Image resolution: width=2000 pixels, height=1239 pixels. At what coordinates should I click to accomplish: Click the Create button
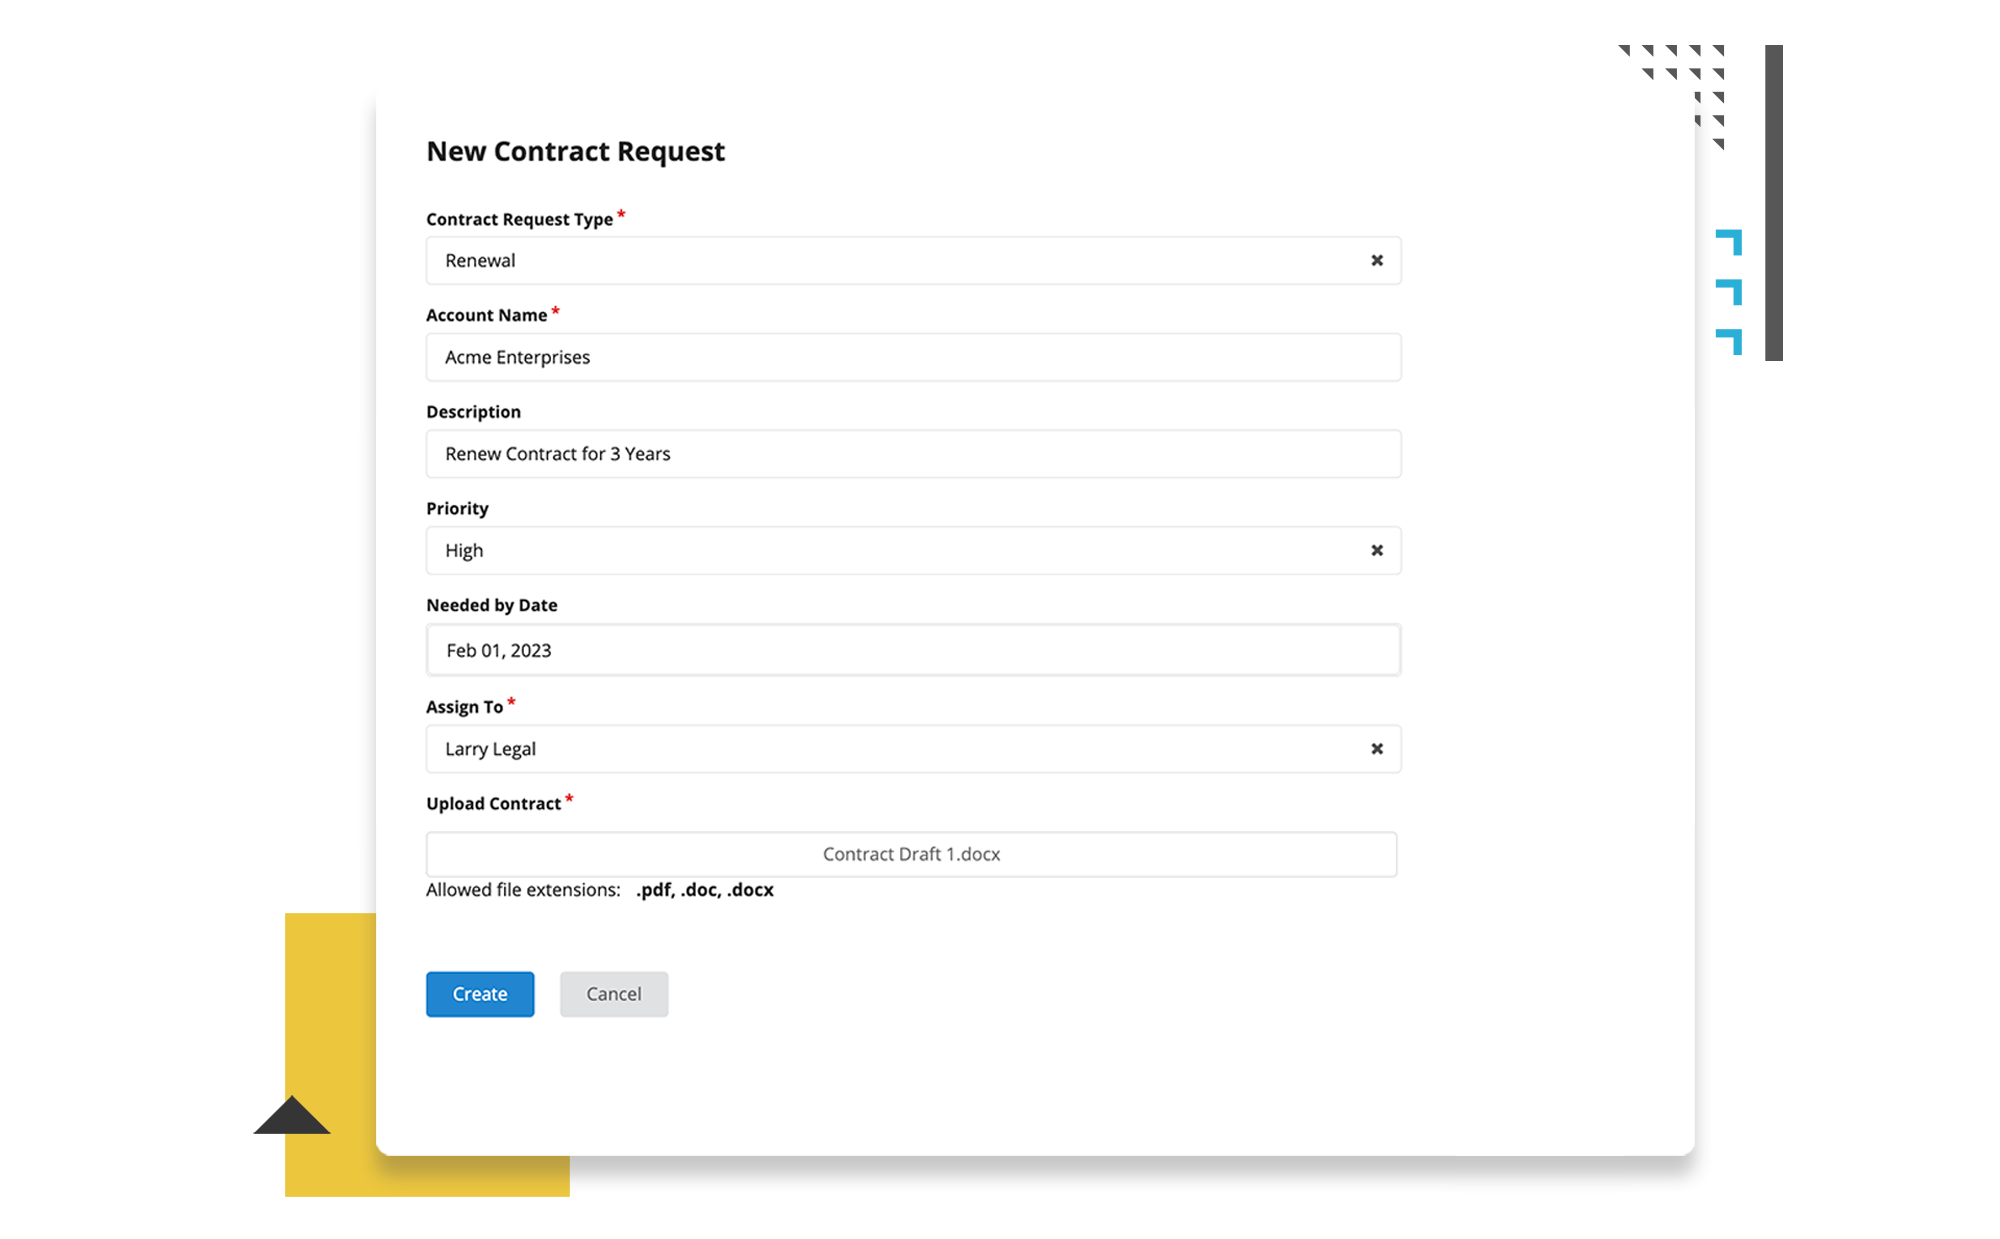pos(480,994)
